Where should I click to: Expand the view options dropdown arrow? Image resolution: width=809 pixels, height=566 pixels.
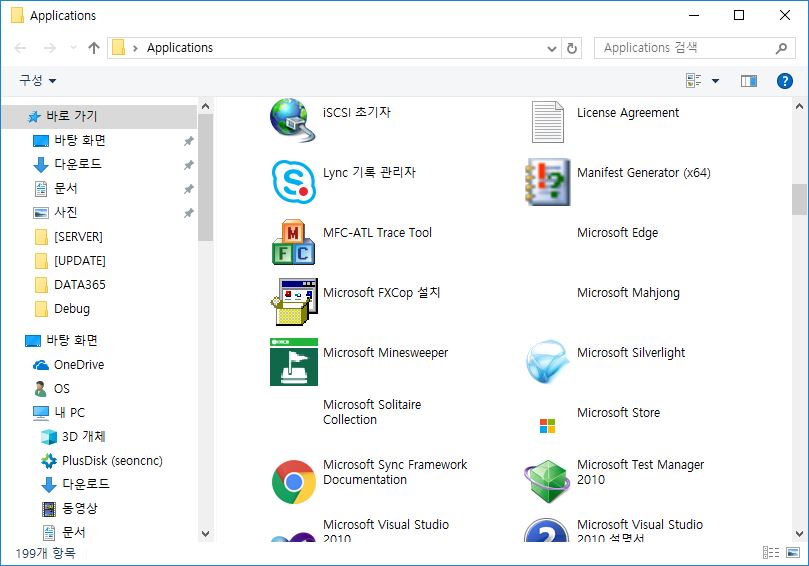pyautogui.click(x=715, y=80)
